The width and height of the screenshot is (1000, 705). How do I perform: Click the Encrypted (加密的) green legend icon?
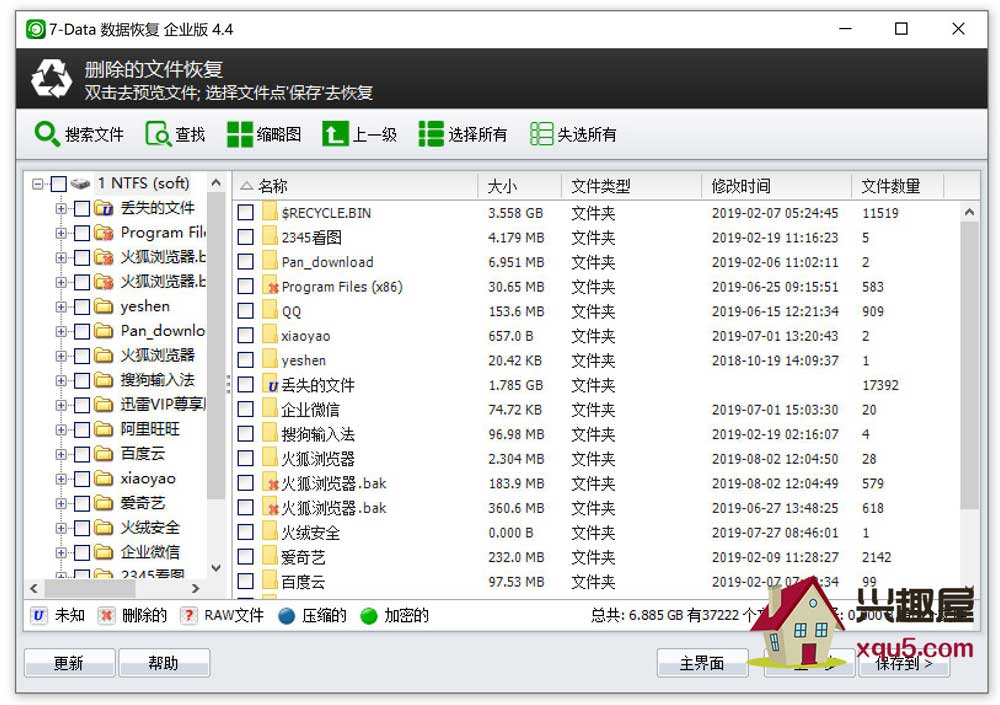369,616
